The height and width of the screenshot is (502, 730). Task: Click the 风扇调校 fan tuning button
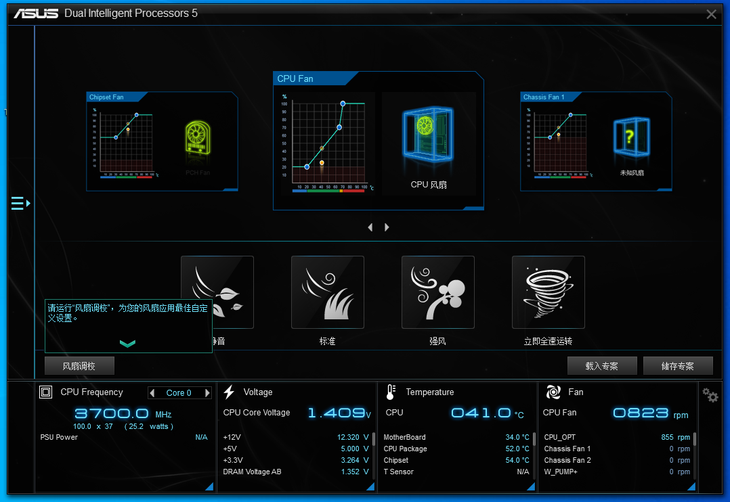(79, 366)
